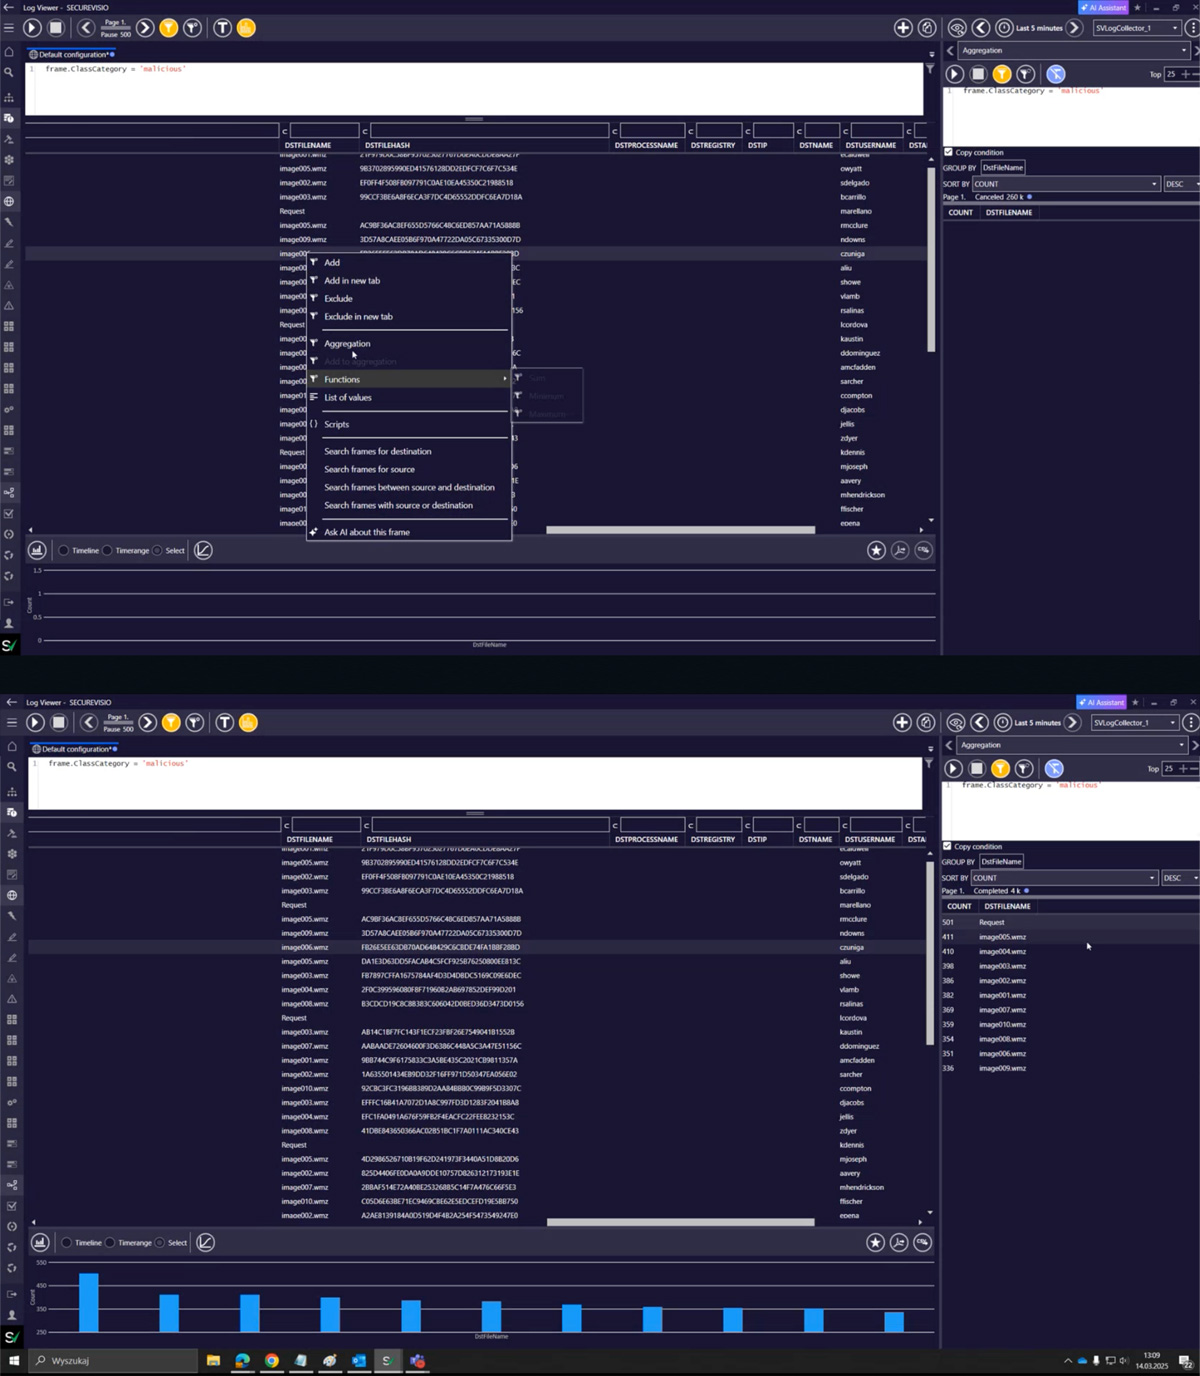The width and height of the screenshot is (1200, 1376).
Task: Click the File Explorer icon in the taskbar
Action: pyautogui.click(x=213, y=1361)
